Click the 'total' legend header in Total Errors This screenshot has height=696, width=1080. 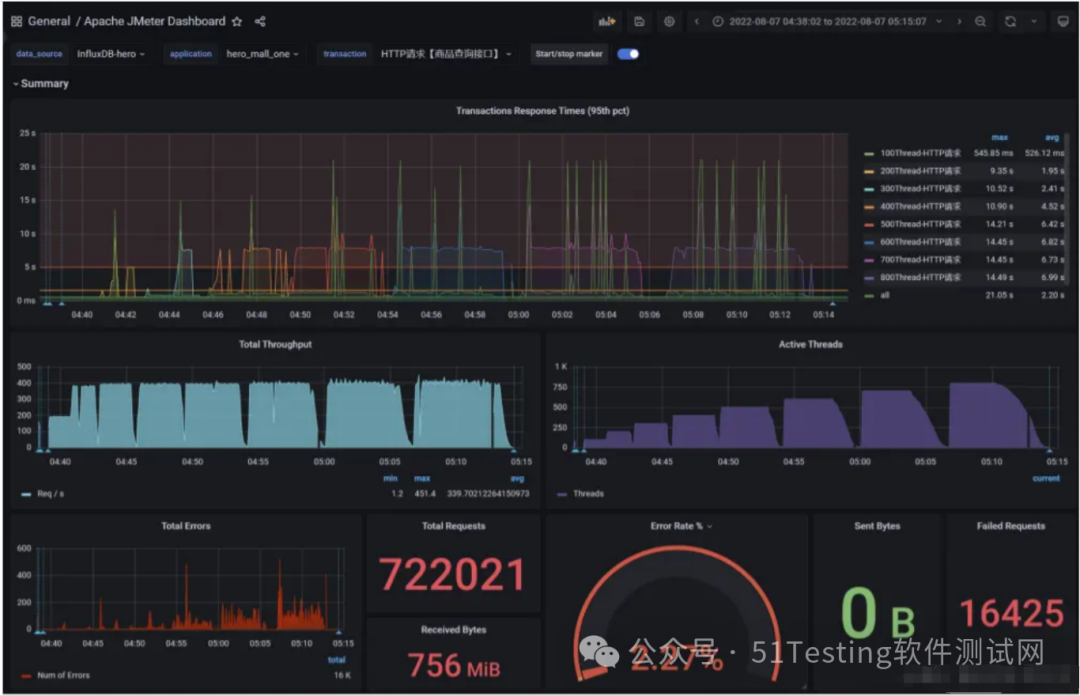[336, 659]
